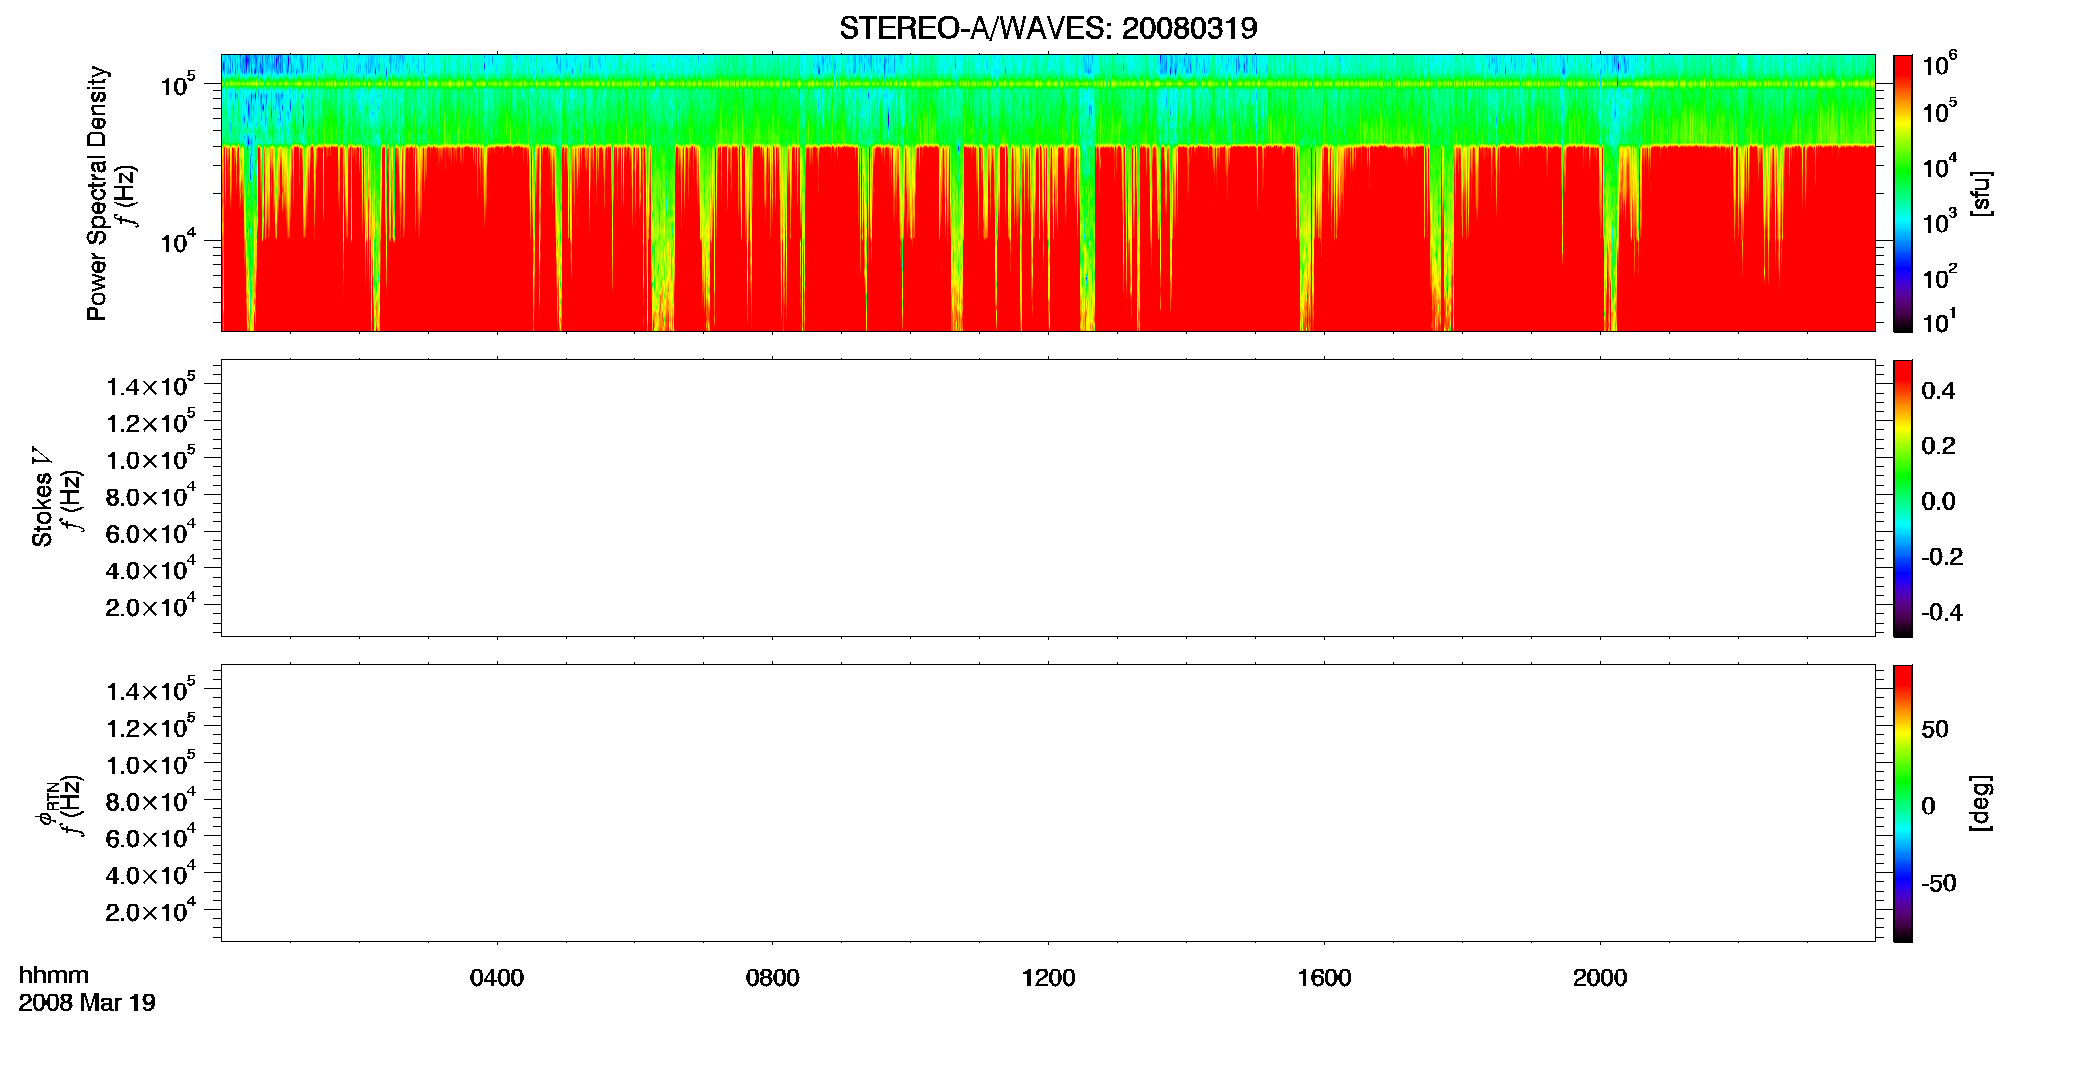Click the 1200 time tick label

(1048, 978)
